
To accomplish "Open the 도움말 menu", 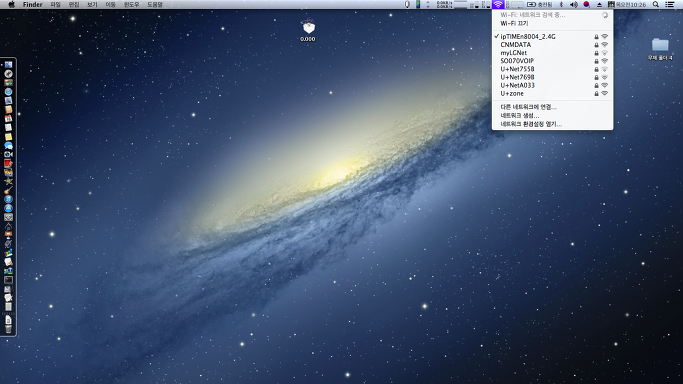I will pos(155,4).
